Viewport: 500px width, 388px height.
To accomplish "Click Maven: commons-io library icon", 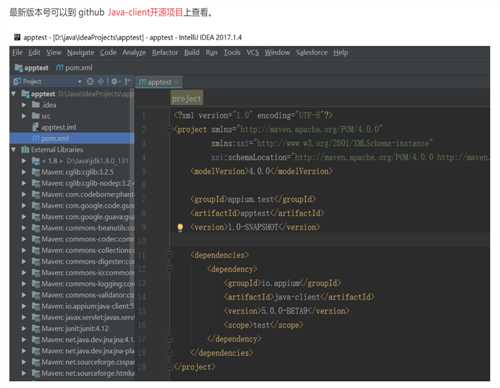I will pos(36,273).
